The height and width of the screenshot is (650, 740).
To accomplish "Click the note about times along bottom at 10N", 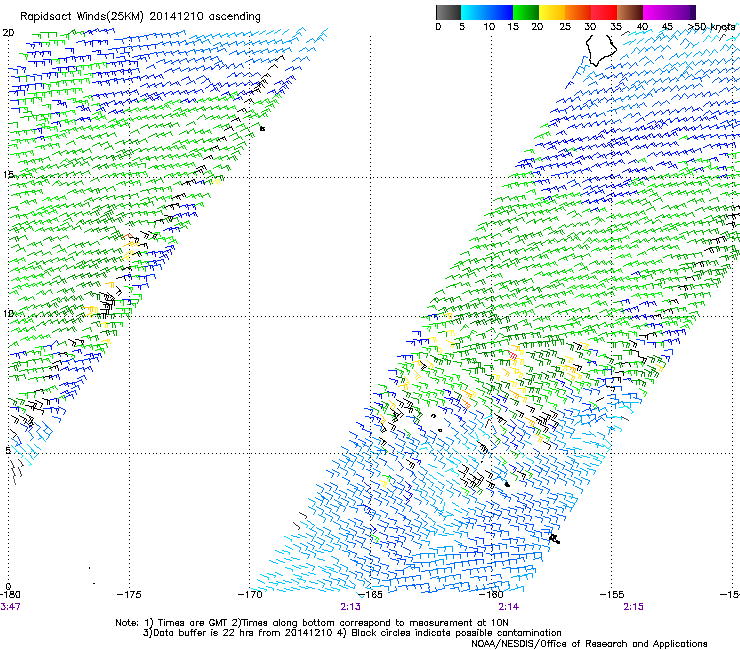I will (x=371, y=623).
